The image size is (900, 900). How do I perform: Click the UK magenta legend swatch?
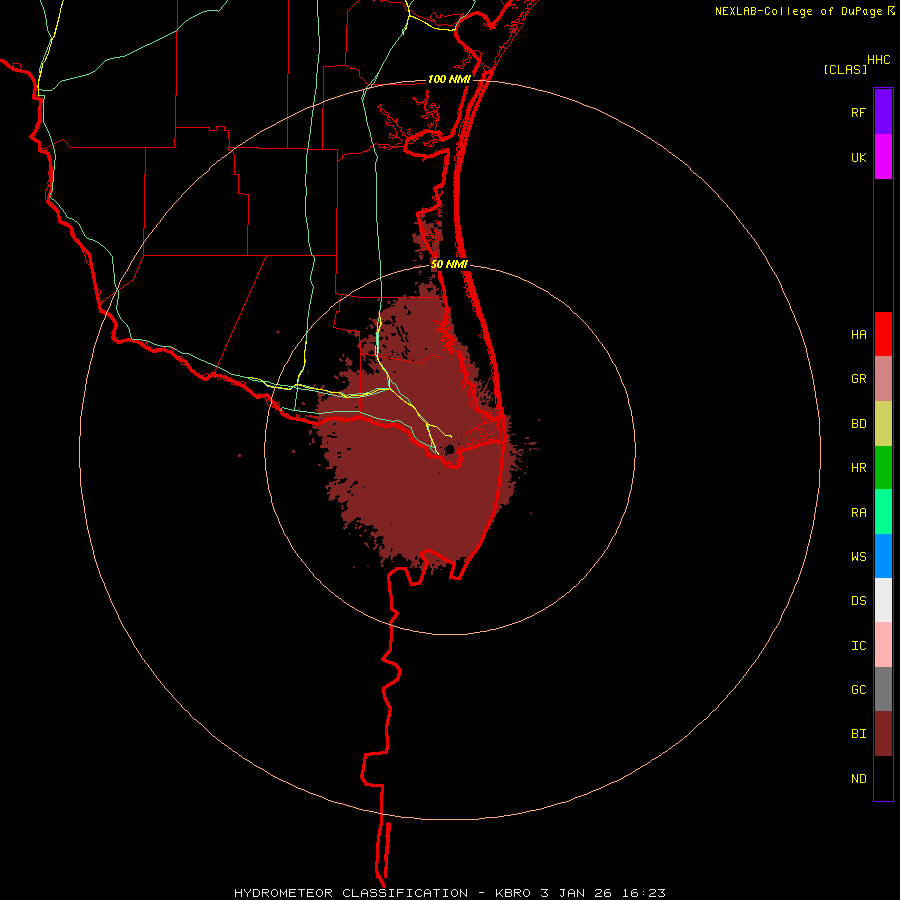point(883,157)
